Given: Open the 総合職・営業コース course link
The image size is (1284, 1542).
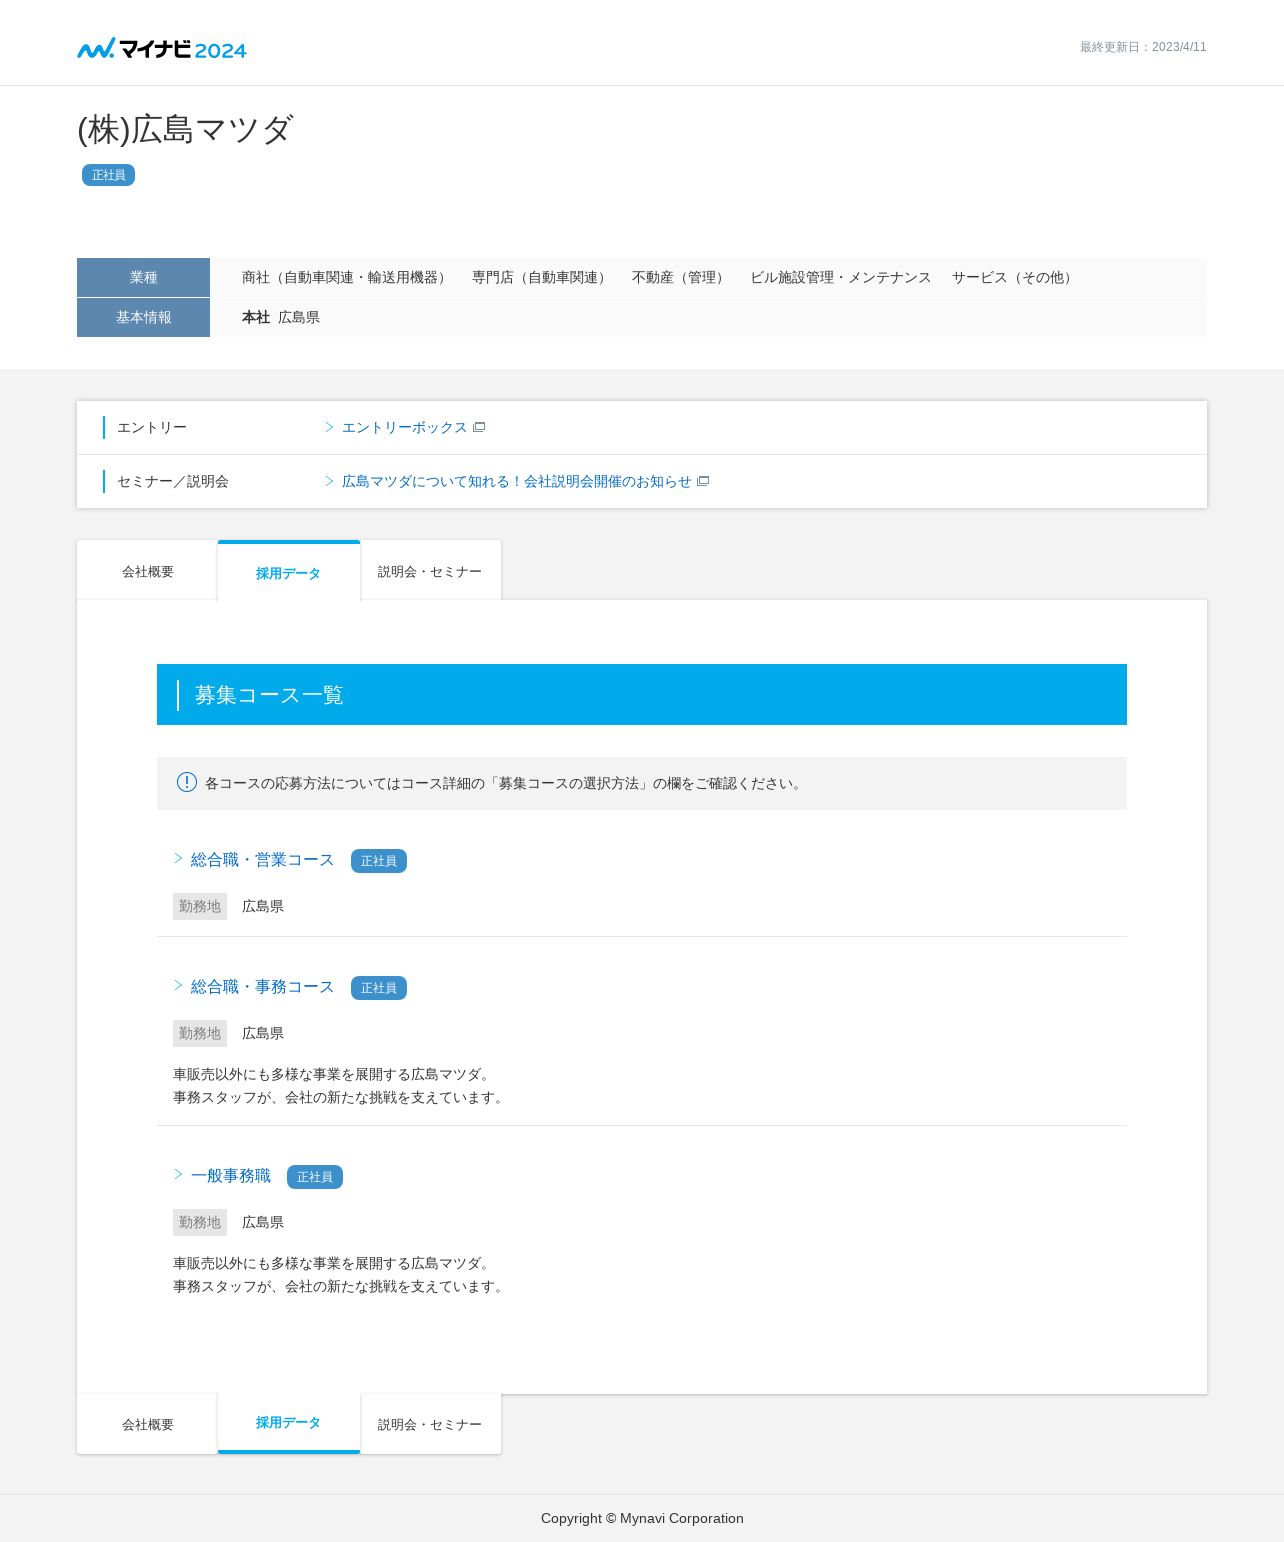Looking at the screenshot, I should pyautogui.click(x=262, y=860).
